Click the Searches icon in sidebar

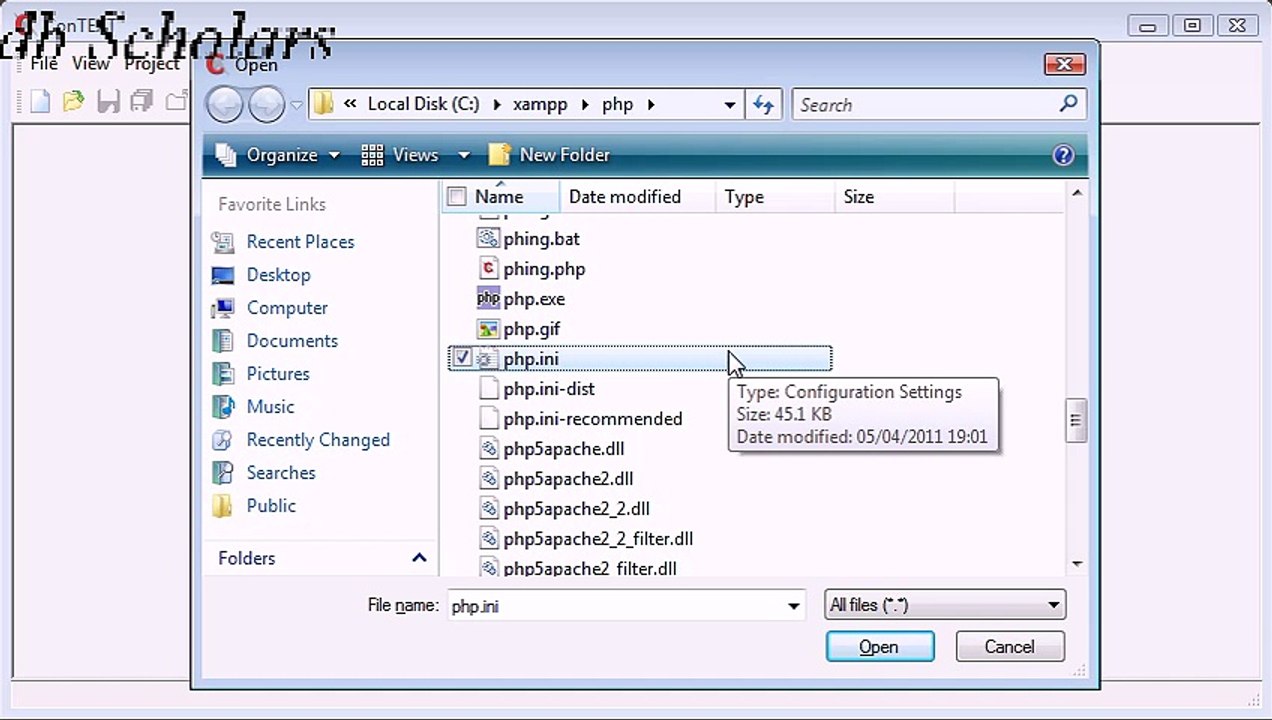pyautogui.click(x=223, y=473)
